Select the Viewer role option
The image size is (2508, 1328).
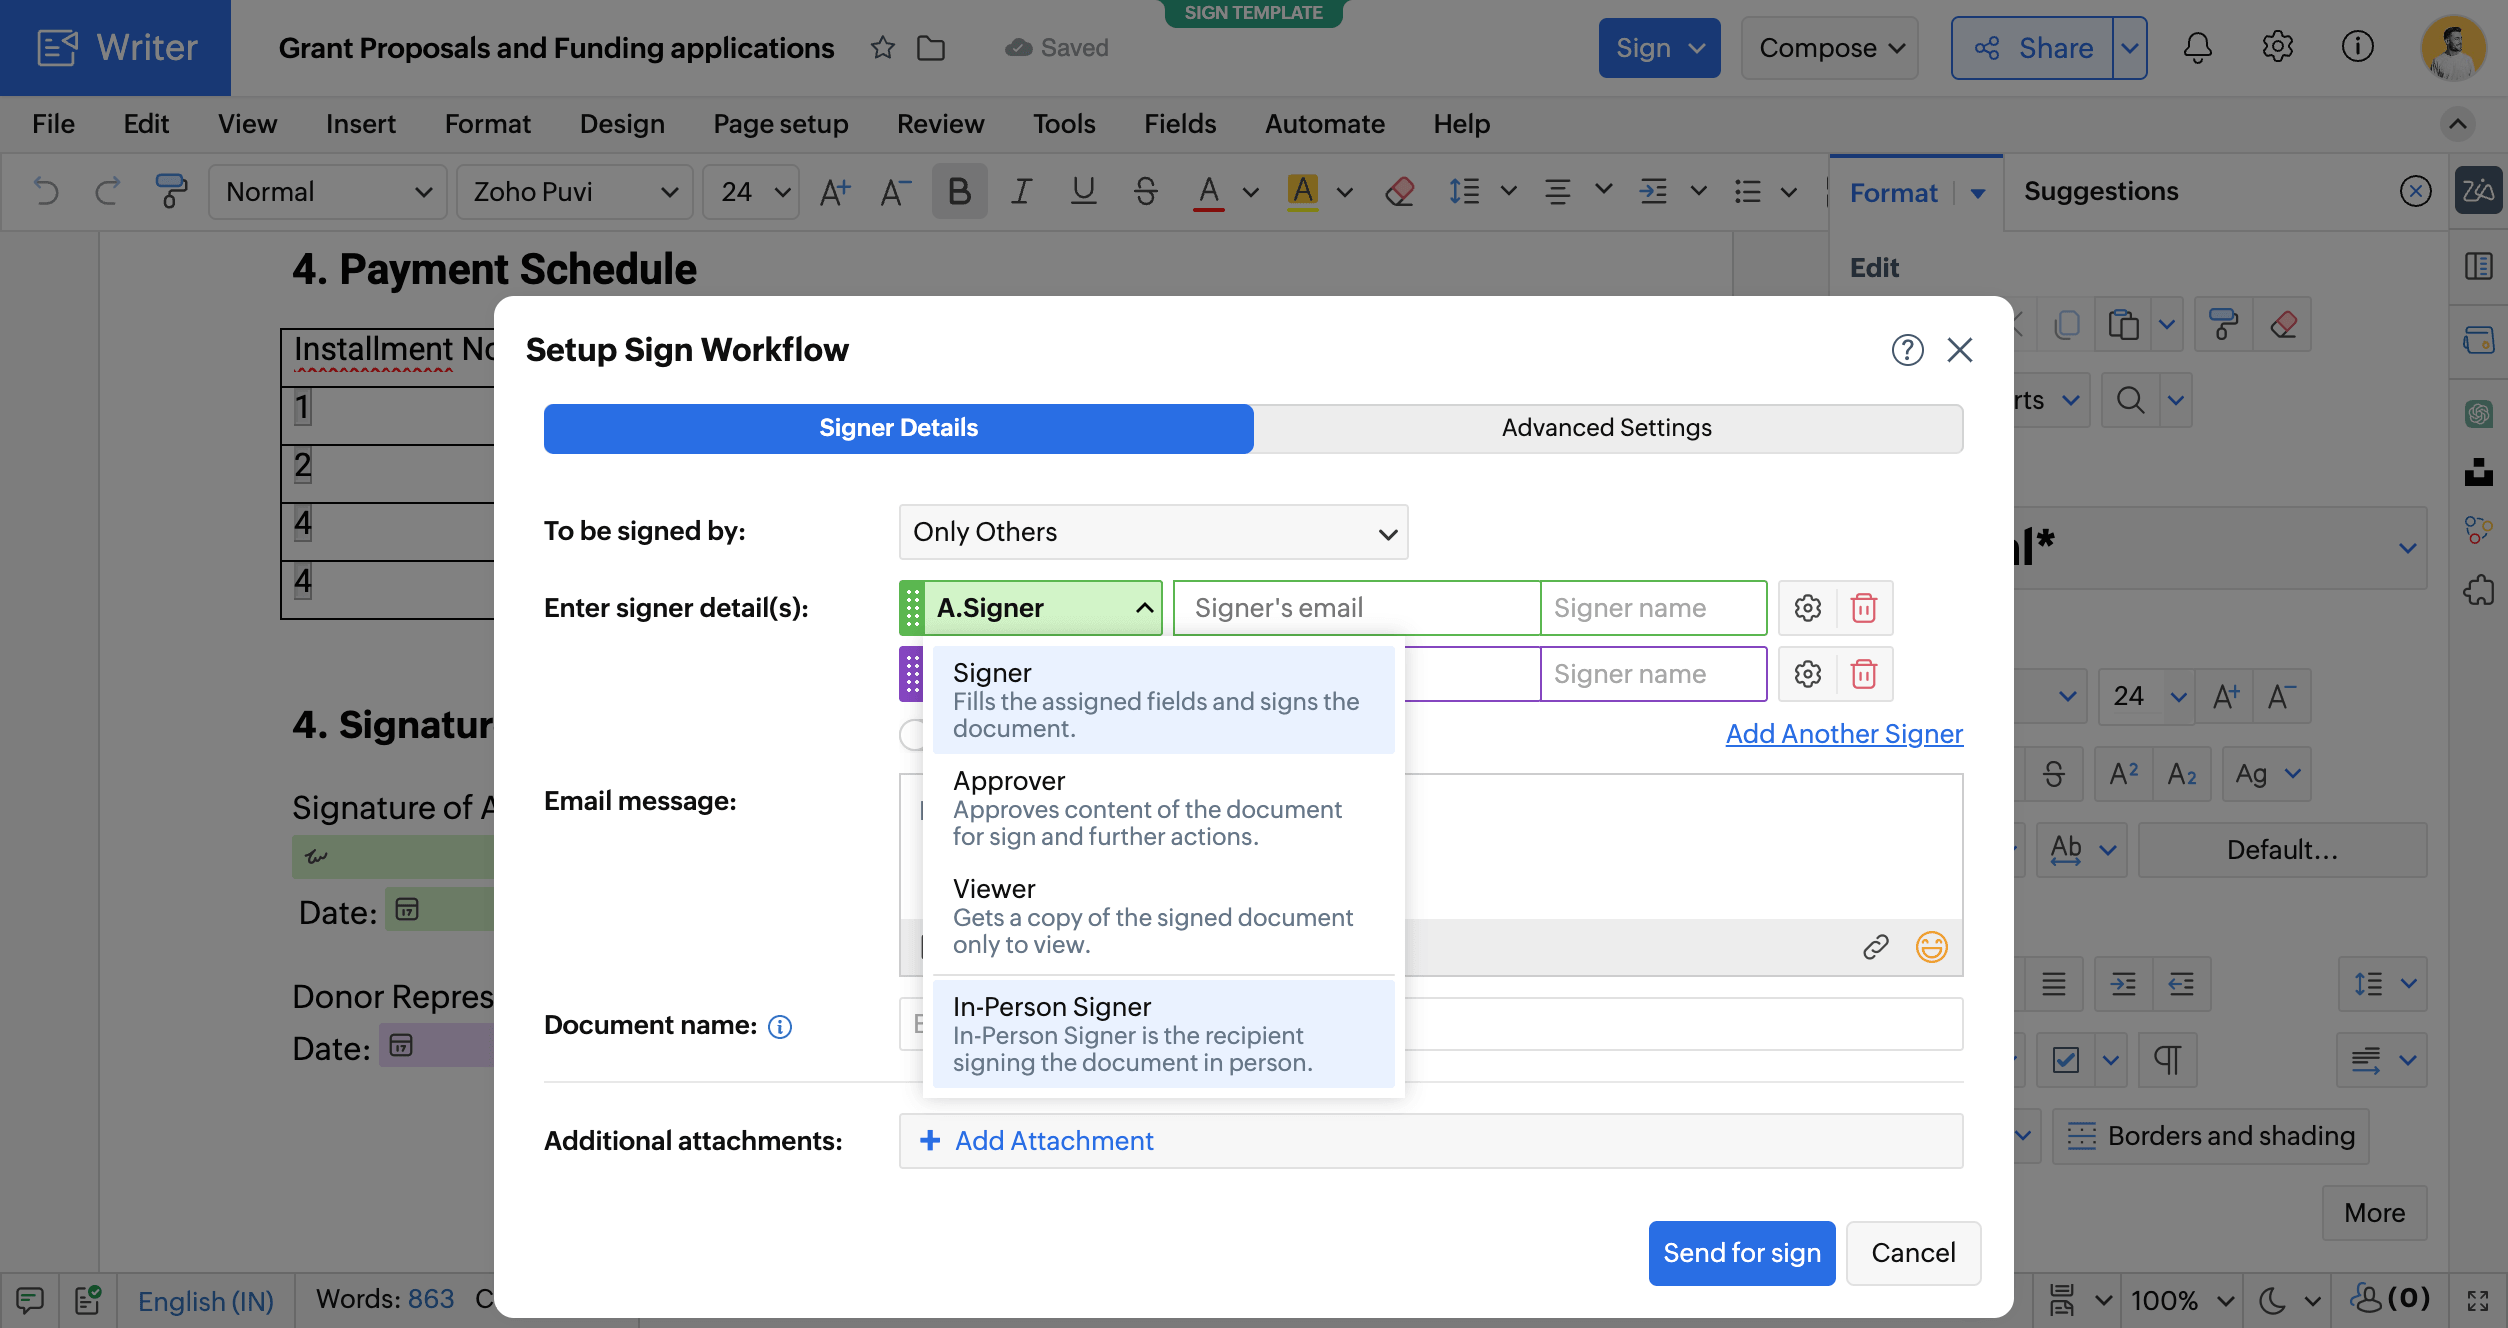[x=1164, y=916]
